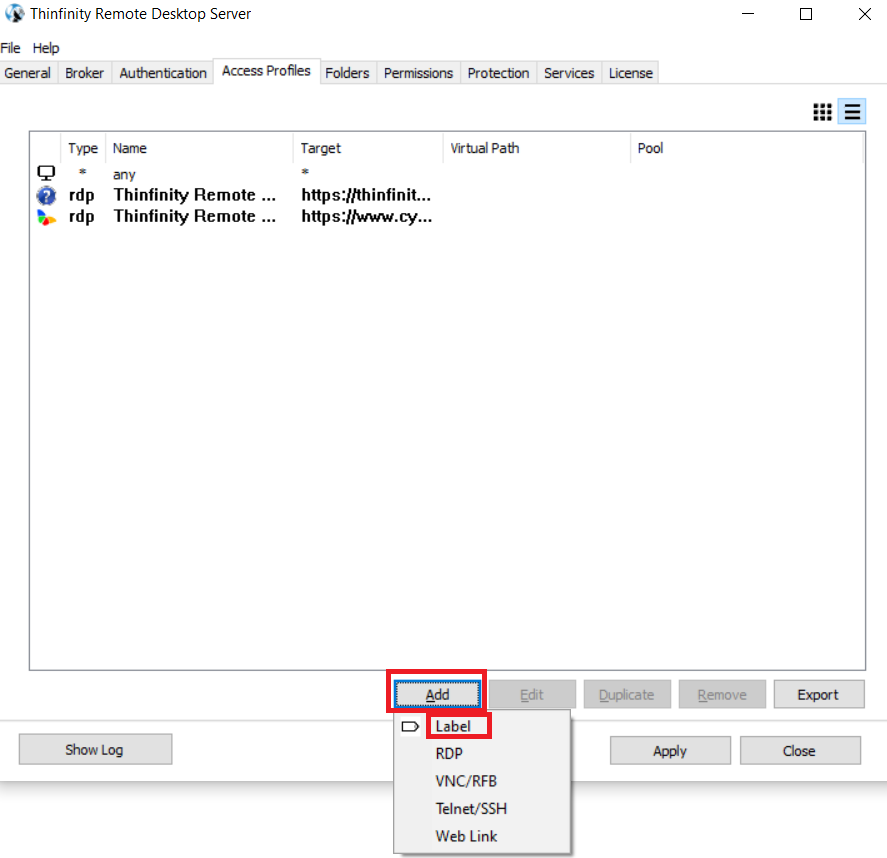Click Show Log to view server logs
The width and height of the screenshot is (887, 858).
[95, 748]
